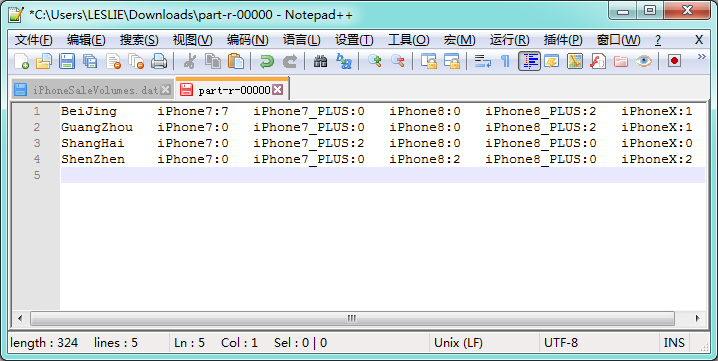Toggle INS insert mode indicator
Screen dimensions: 718x361
pyautogui.click(x=674, y=343)
